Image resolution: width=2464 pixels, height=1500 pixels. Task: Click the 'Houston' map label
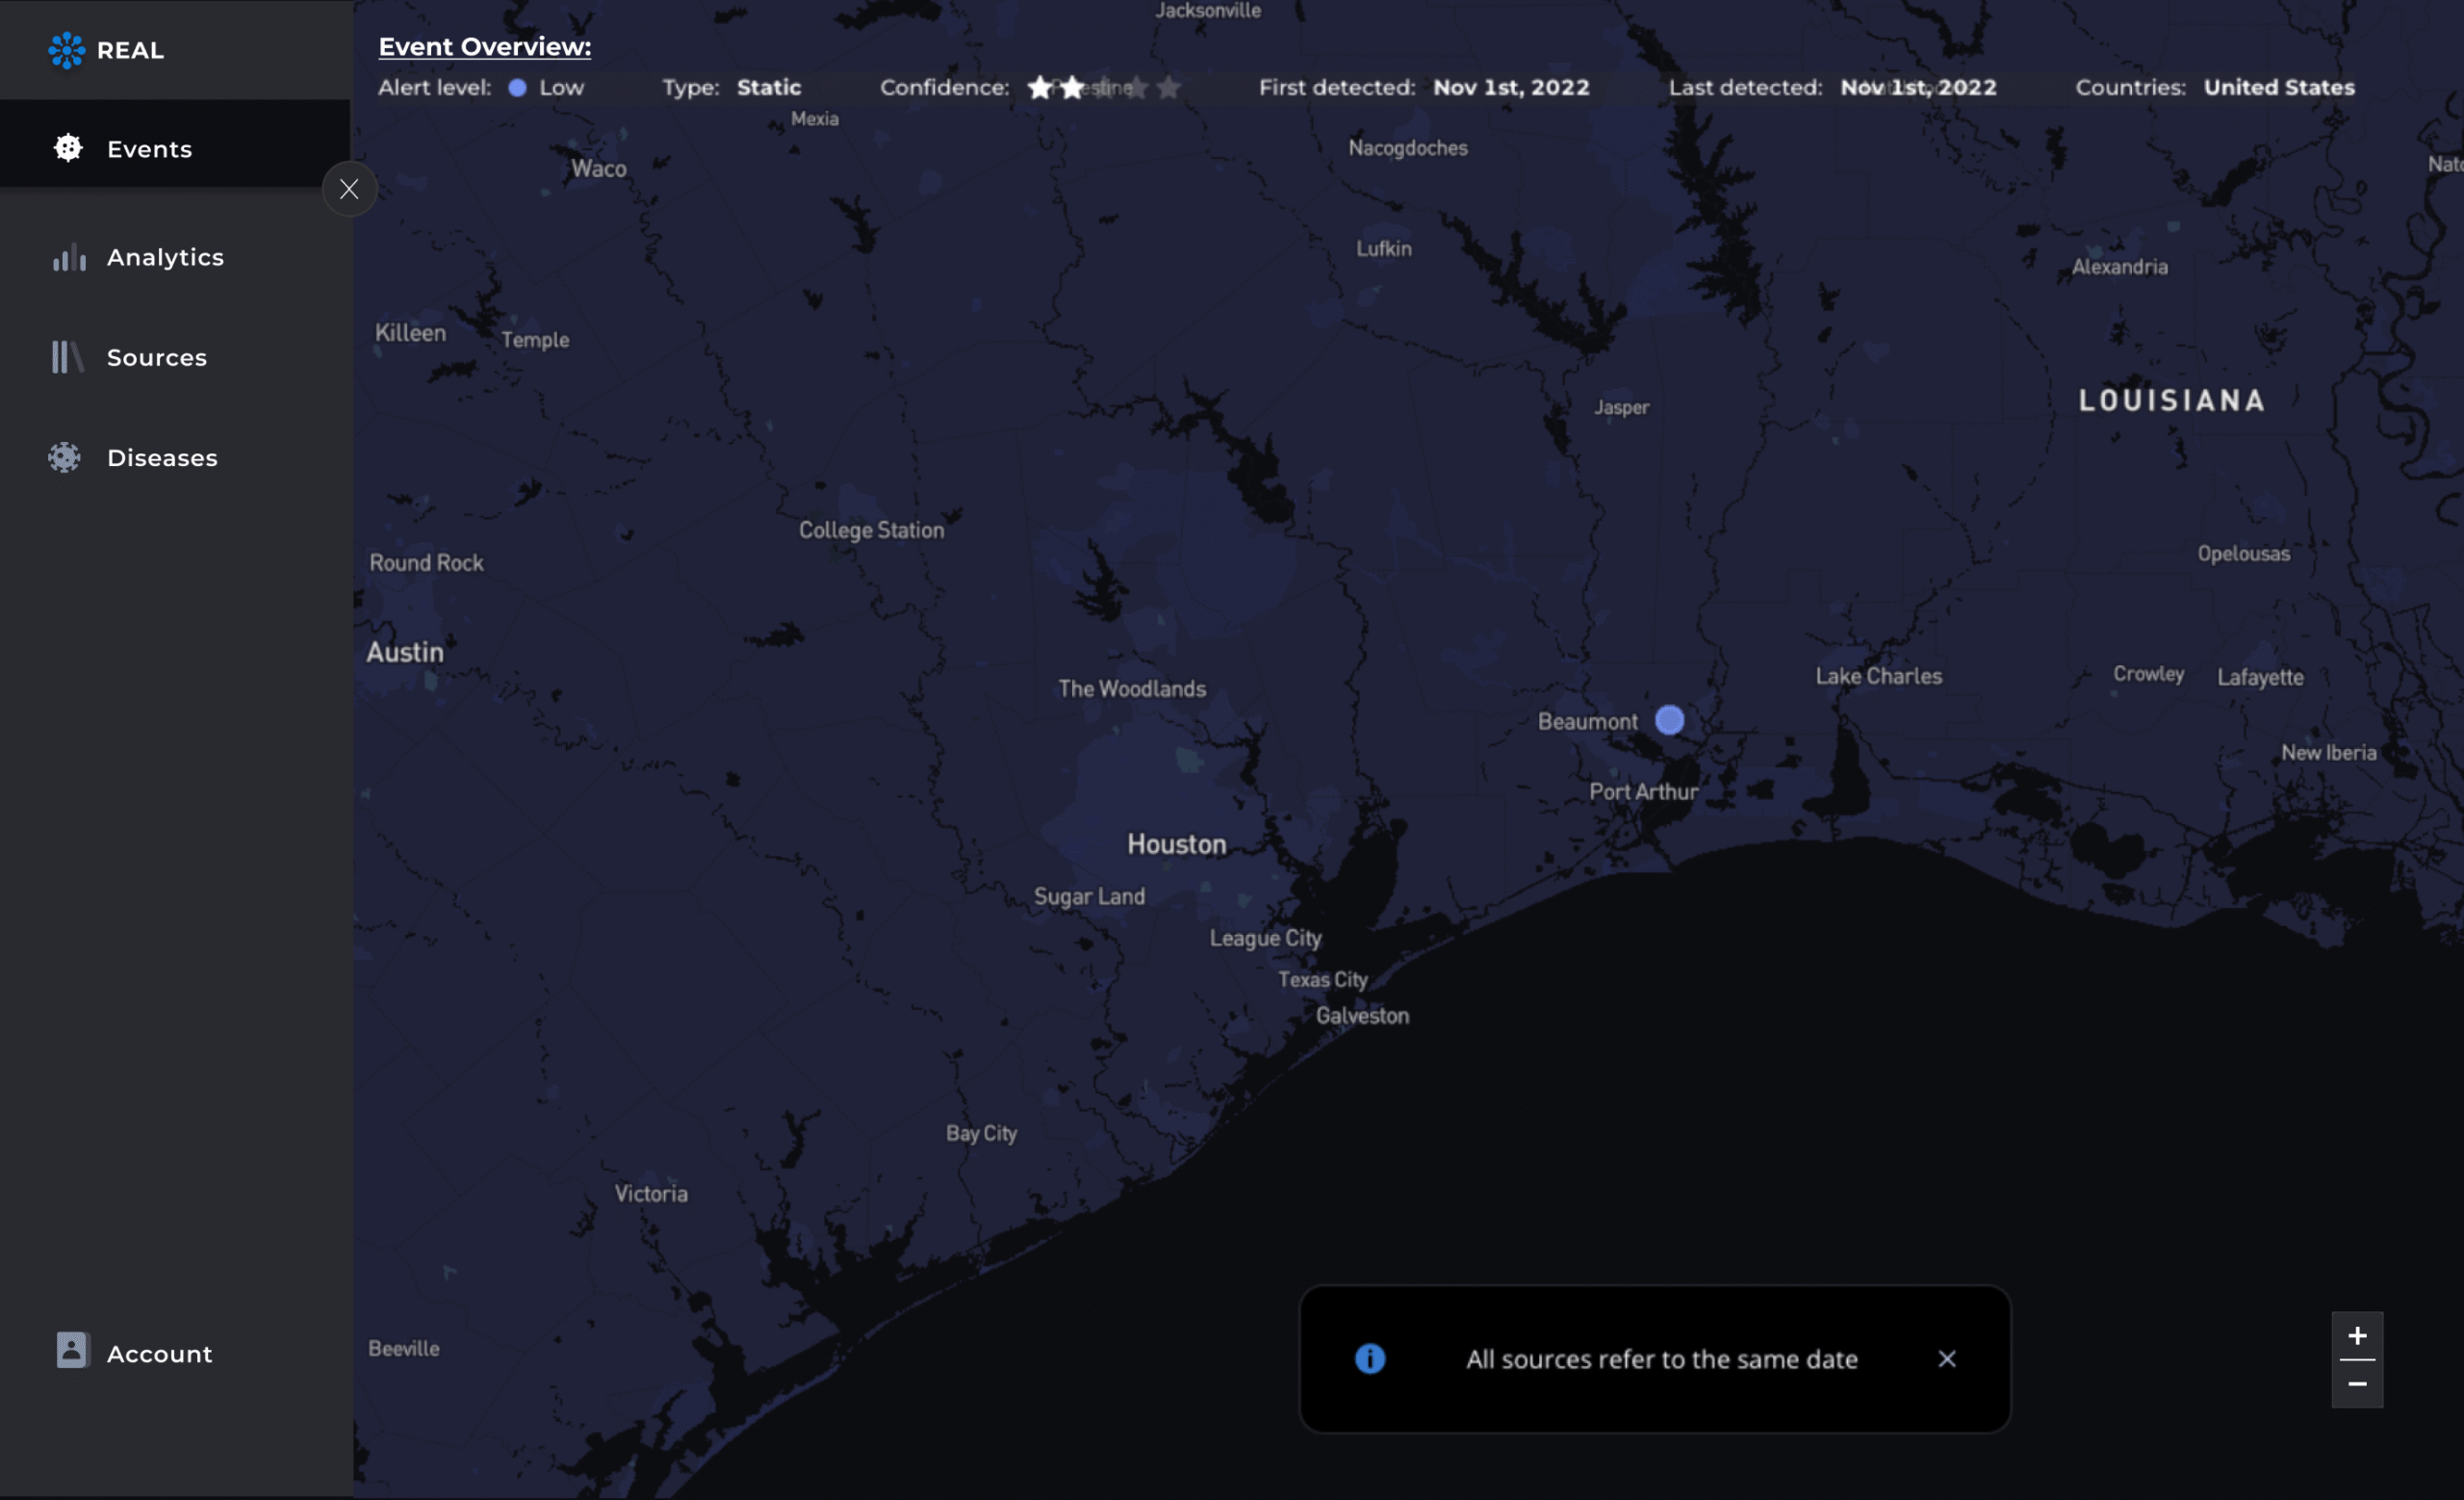(1176, 844)
